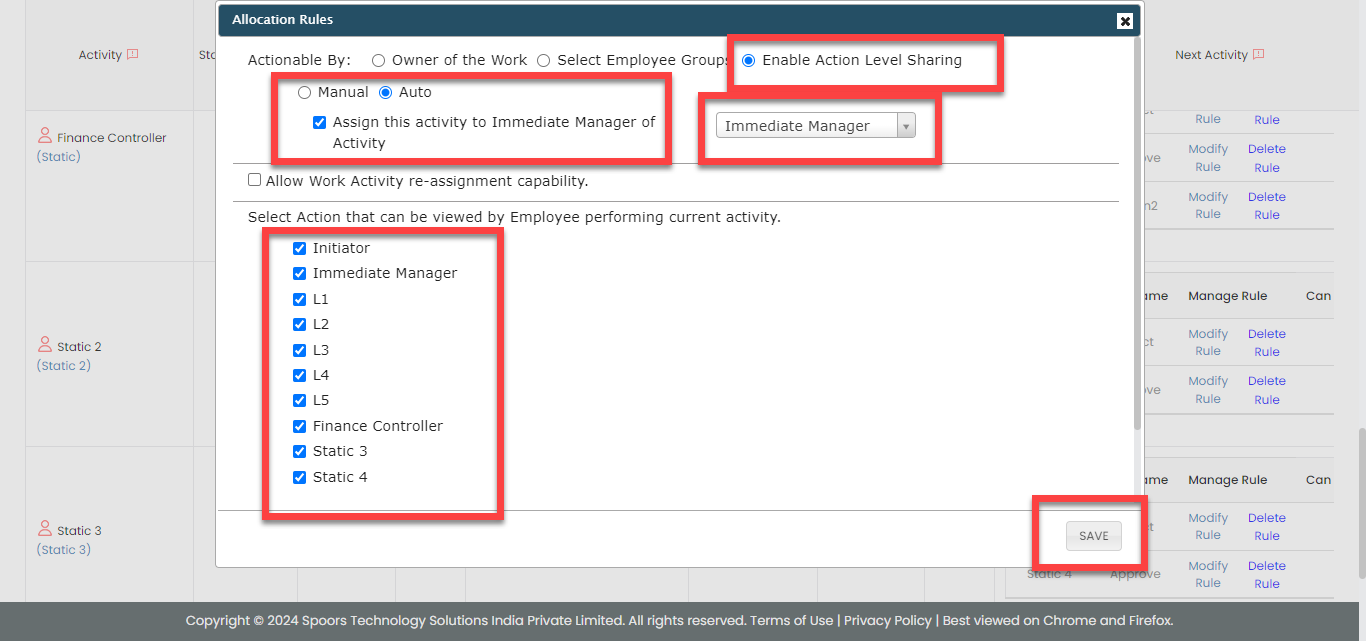Screen dimensions: 1366x641
Task: Click the Finance Controller person icon
Action: 45,136
